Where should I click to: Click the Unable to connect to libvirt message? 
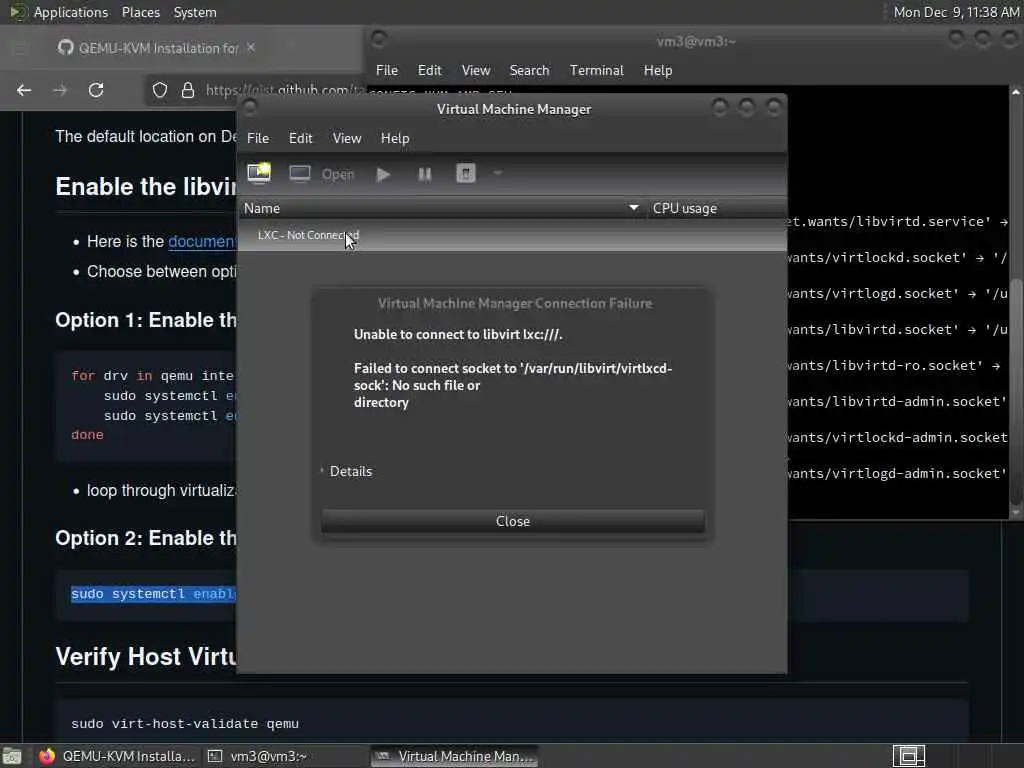458,334
